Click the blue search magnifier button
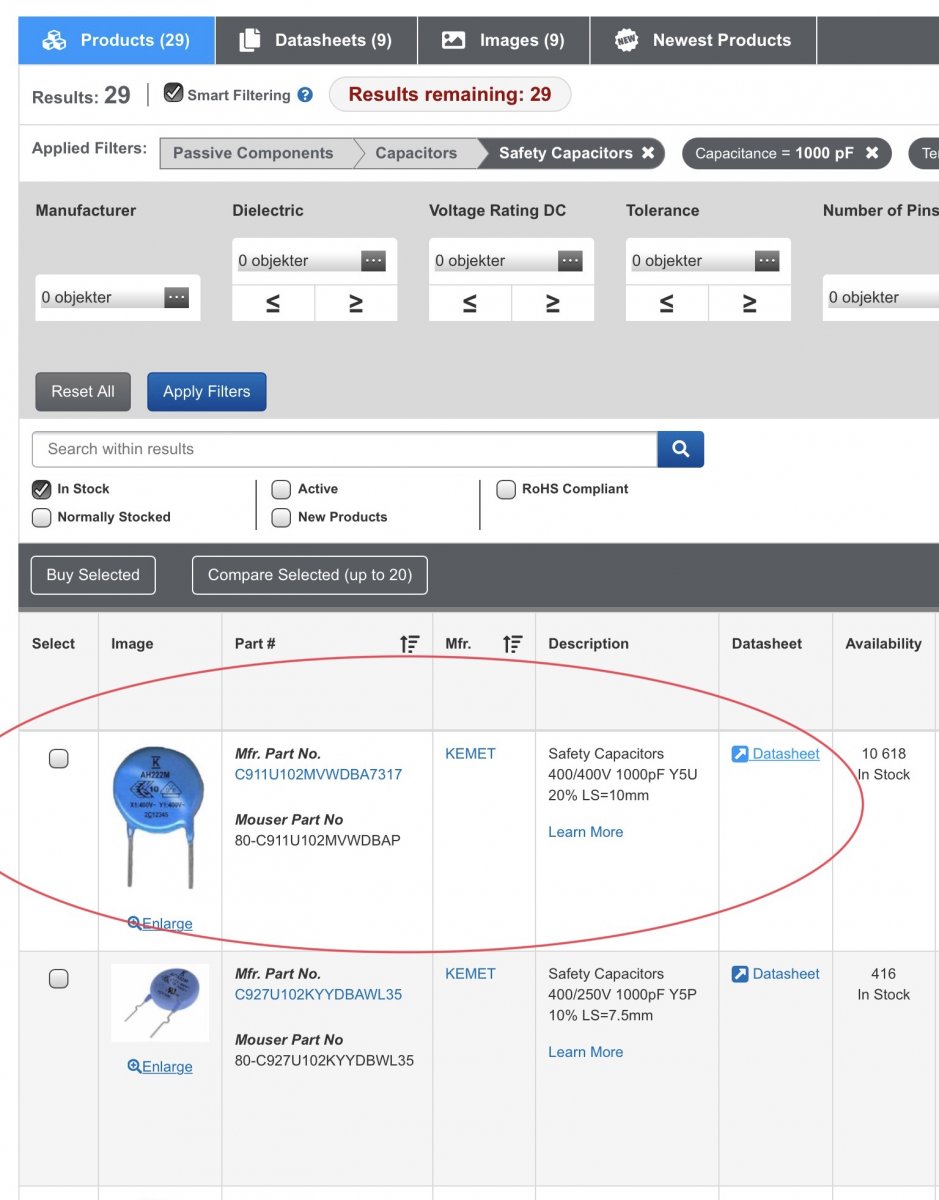 click(x=681, y=449)
